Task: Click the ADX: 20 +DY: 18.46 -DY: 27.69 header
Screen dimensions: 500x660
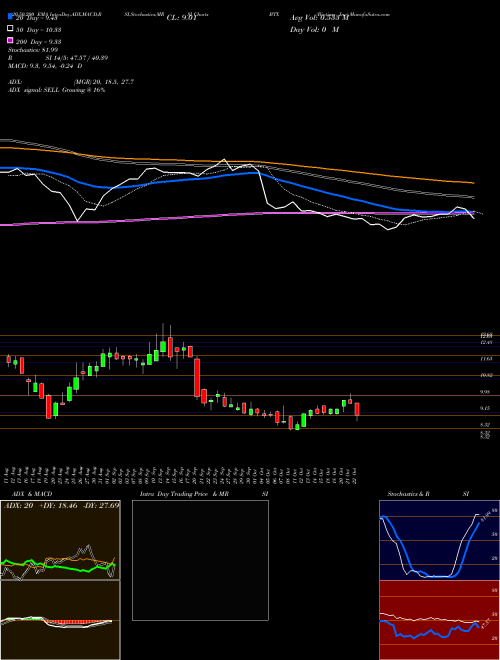Action: (x=61, y=505)
